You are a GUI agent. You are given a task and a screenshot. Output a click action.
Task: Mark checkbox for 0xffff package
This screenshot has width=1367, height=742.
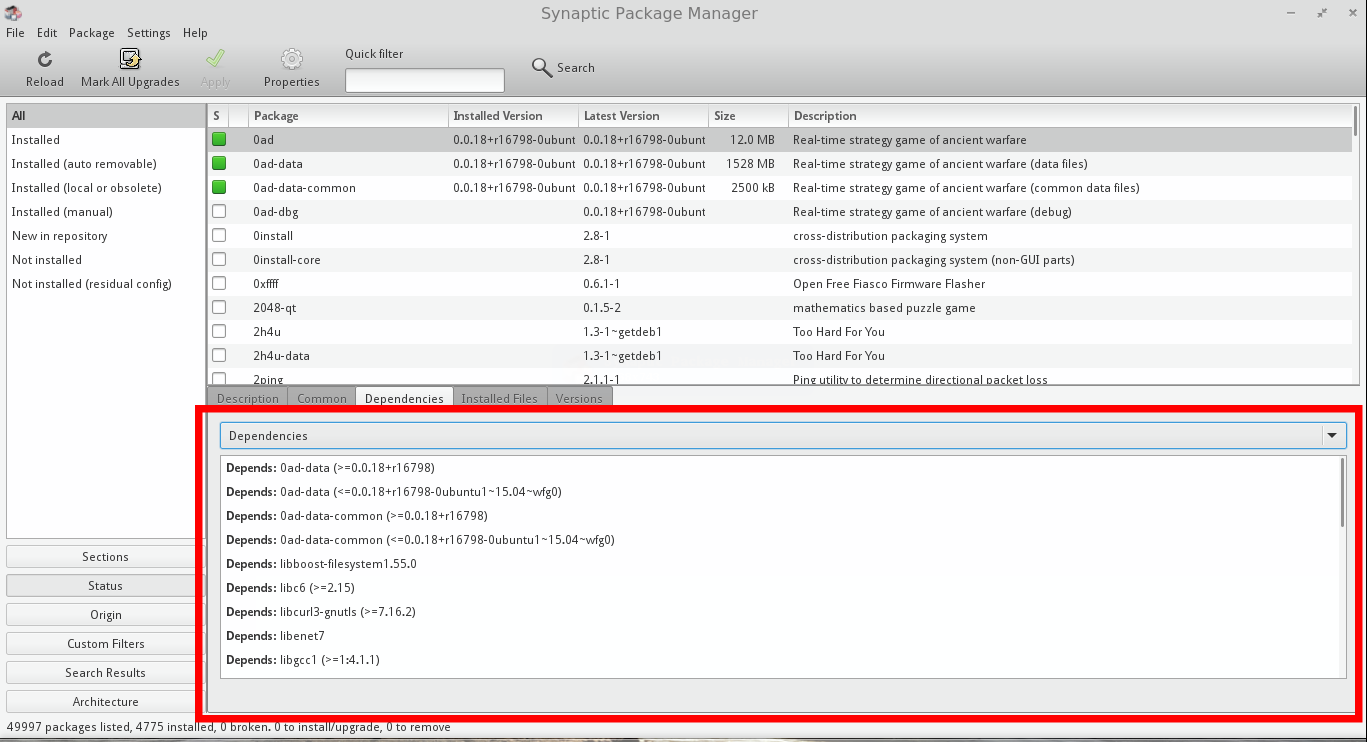[x=219, y=284]
